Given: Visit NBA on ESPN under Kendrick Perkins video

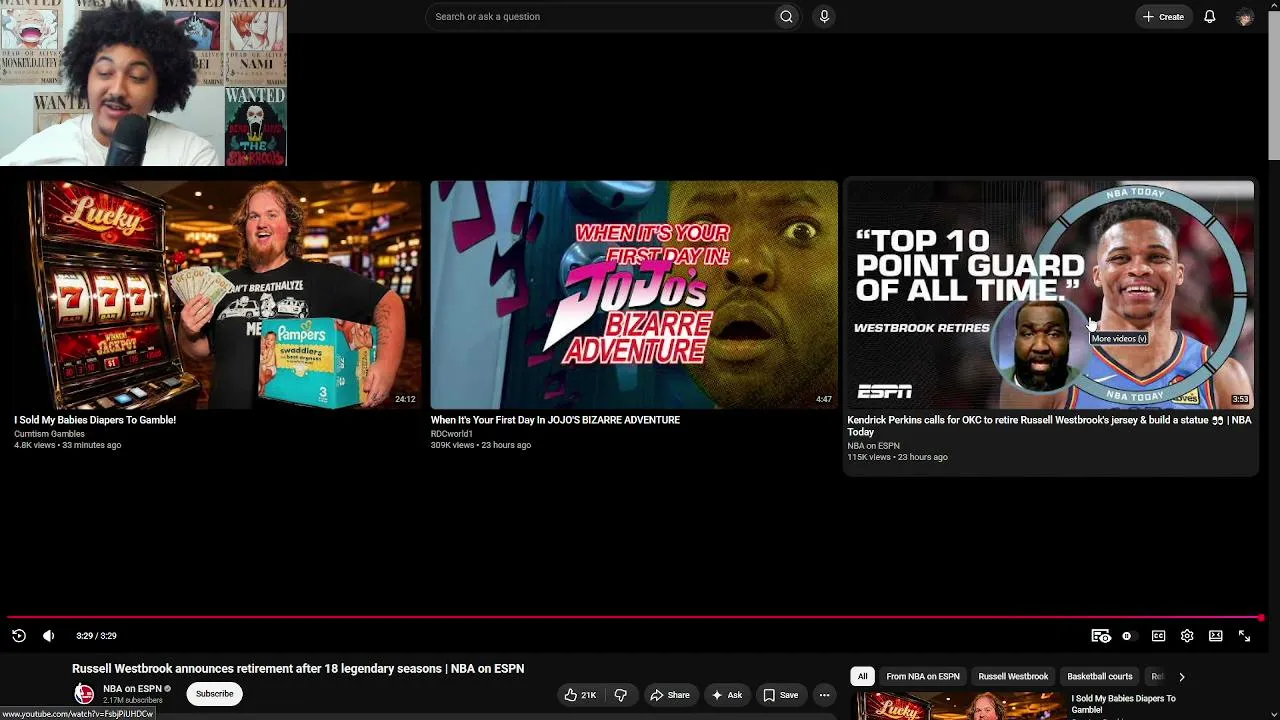Looking at the screenshot, I should (x=873, y=446).
